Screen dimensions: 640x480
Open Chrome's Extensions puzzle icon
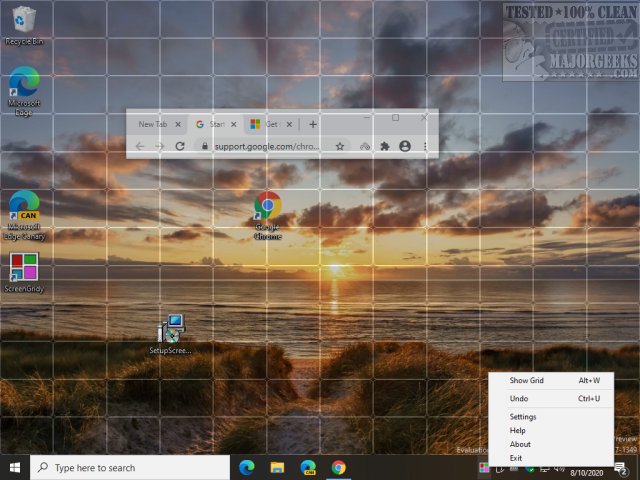click(x=384, y=146)
